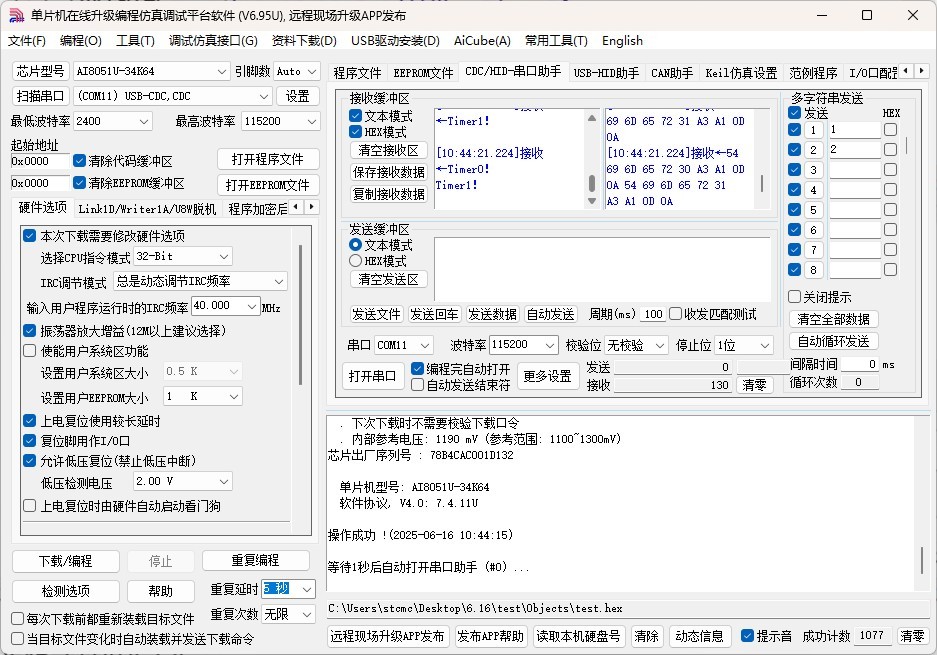Expand the CPU instruction mode 32-Bit dropdown

224,256
